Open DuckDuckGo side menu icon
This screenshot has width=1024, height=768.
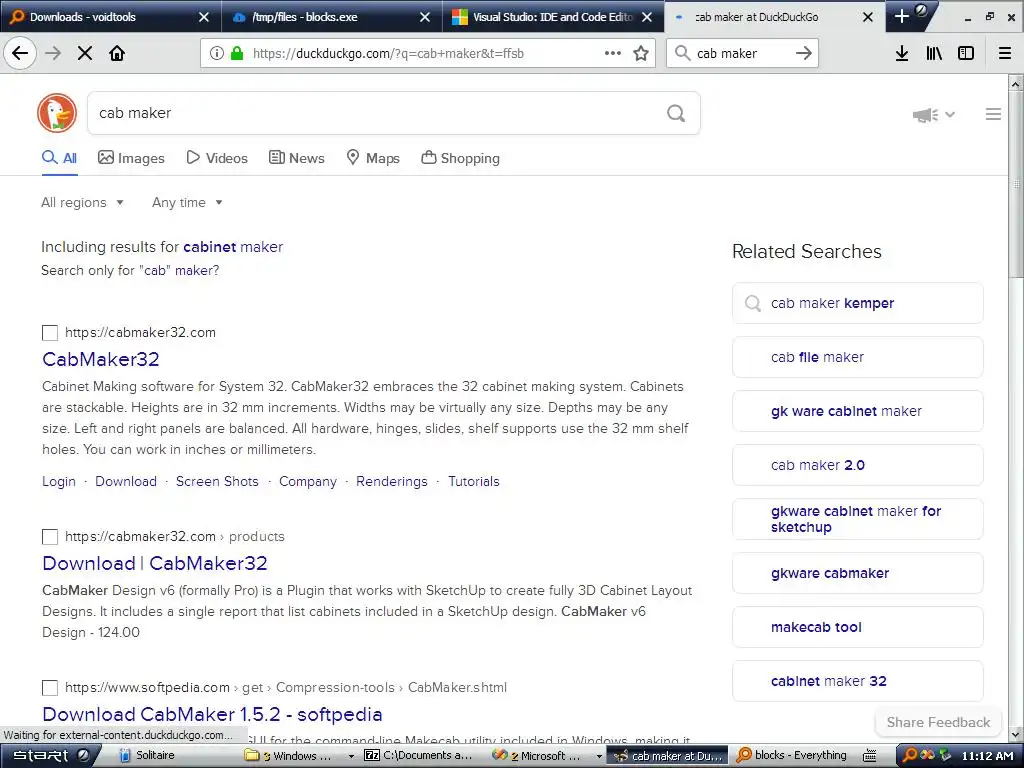(993, 114)
